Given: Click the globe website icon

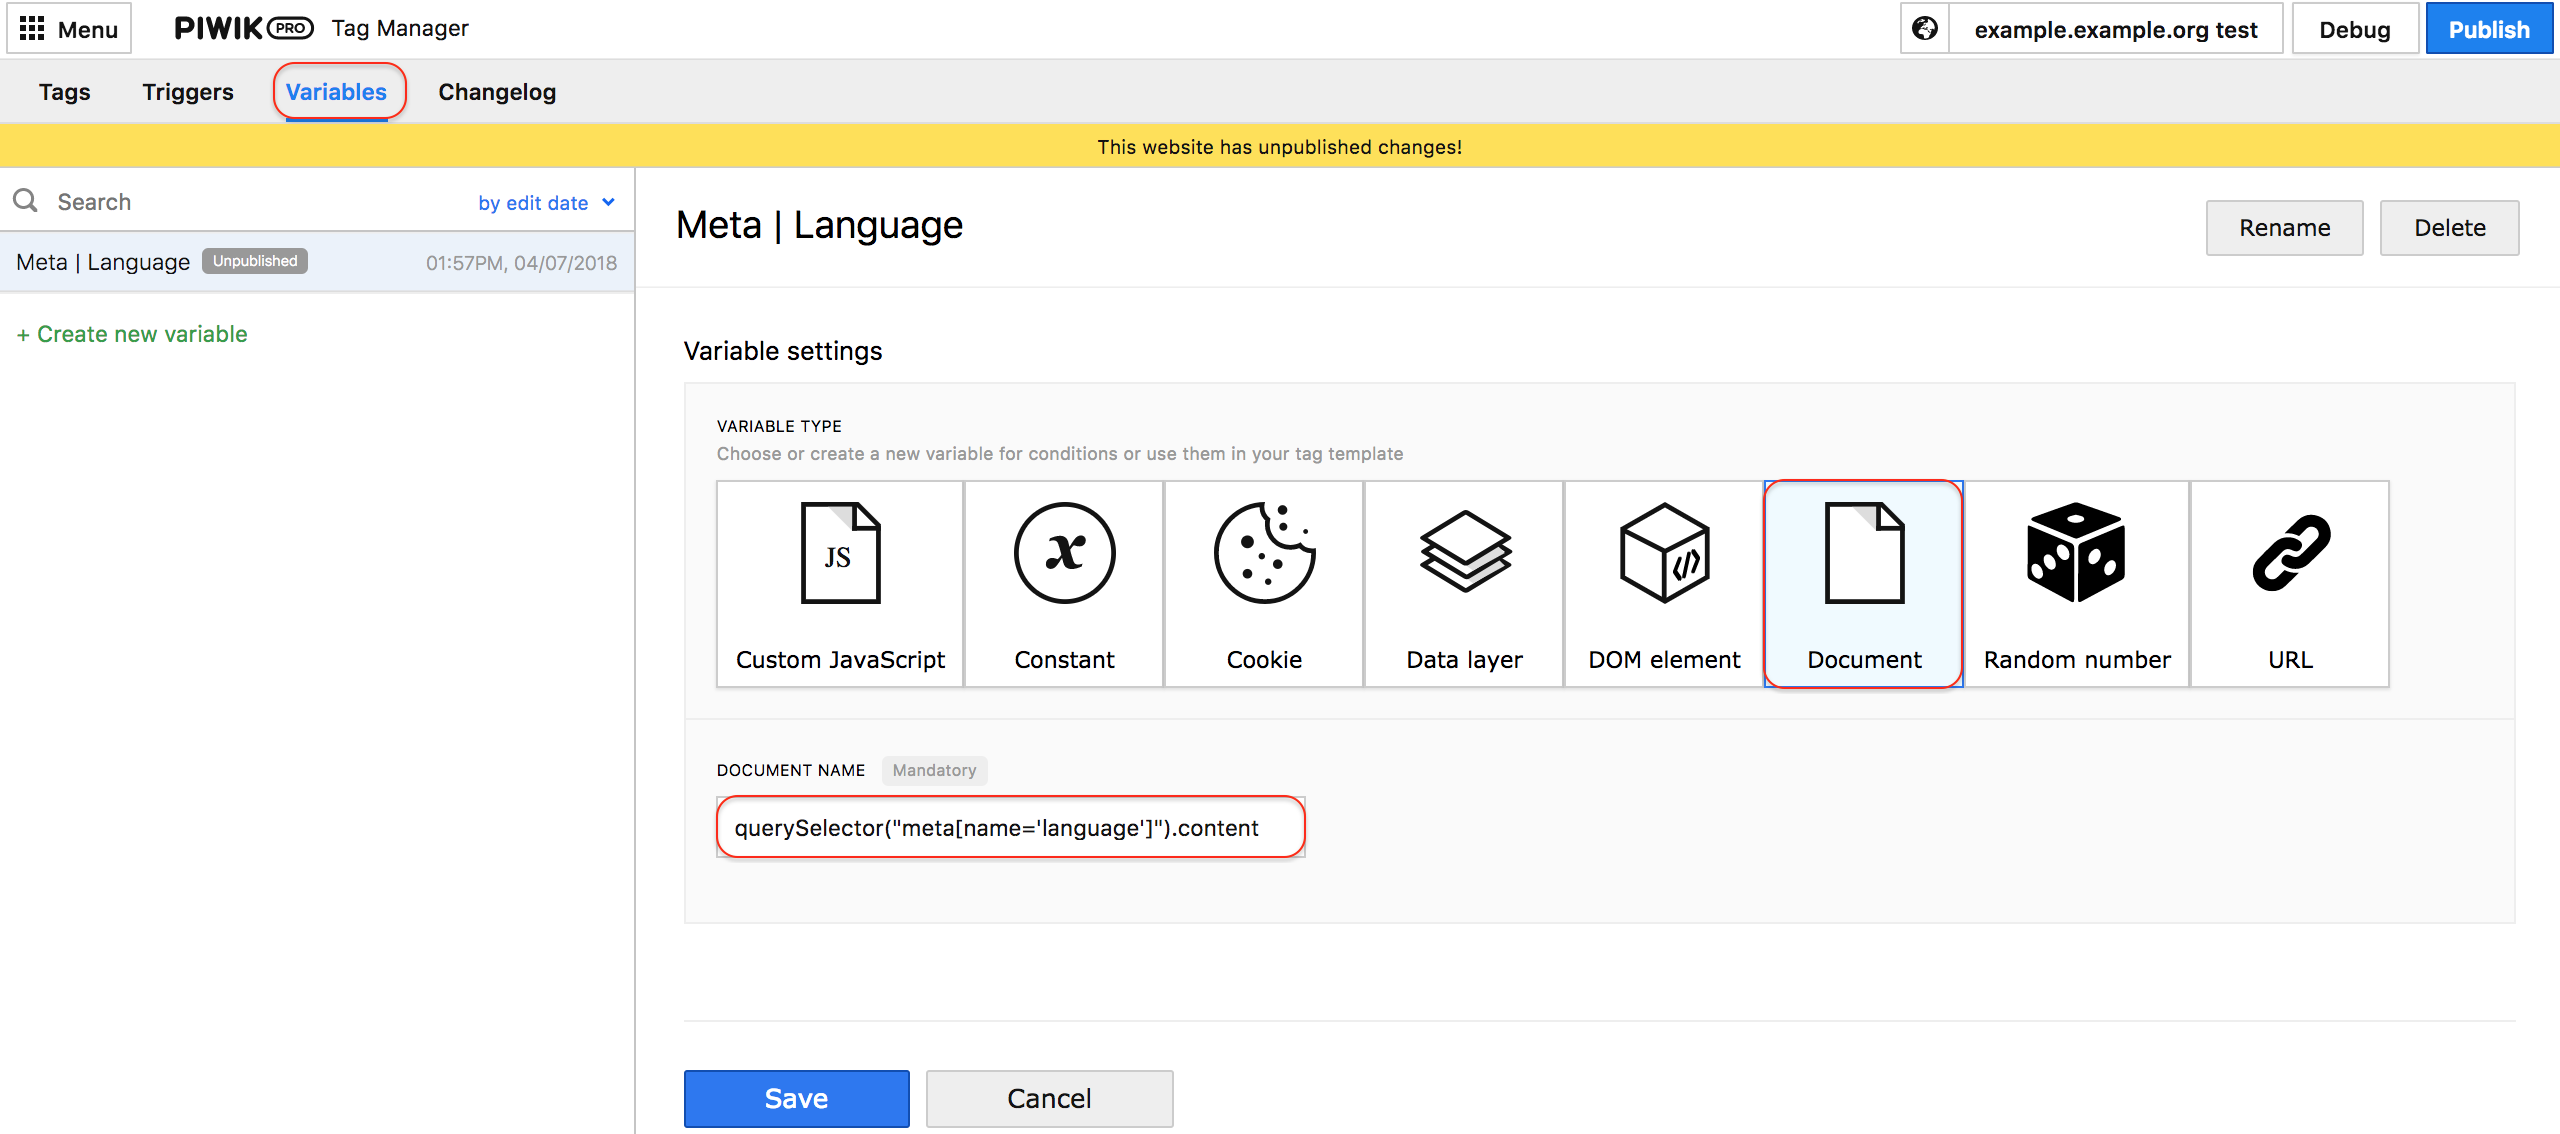Looking at the screenshot, I should click(1925, 29).
